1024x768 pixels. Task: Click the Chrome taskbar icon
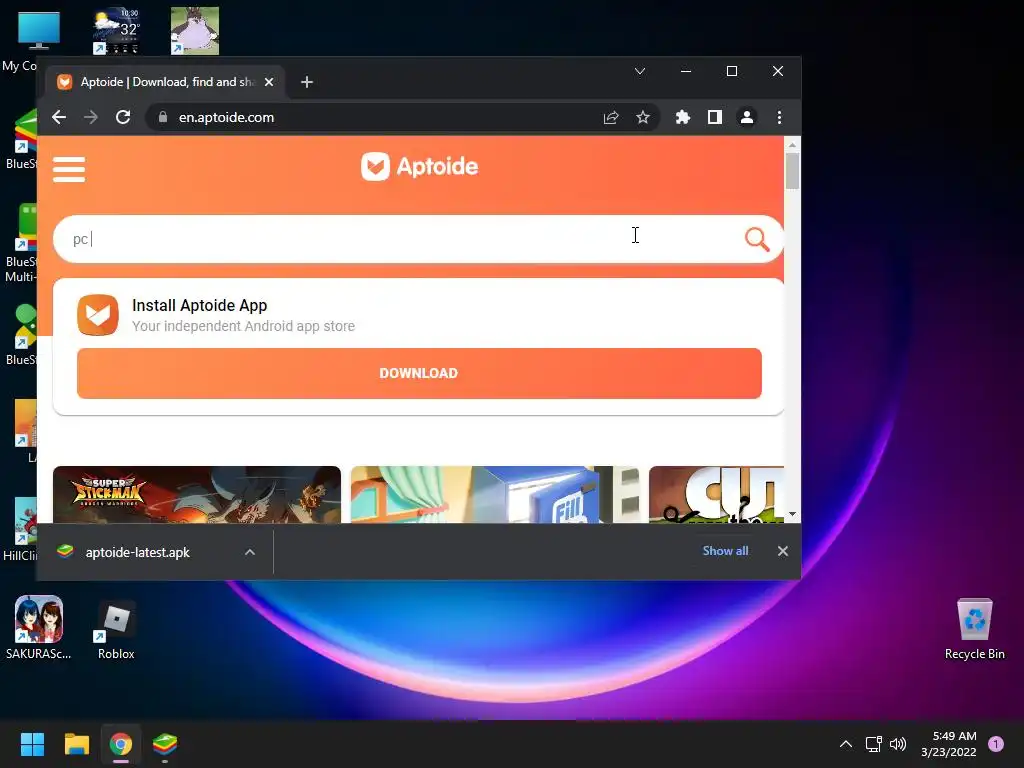(x=121, y=744)
